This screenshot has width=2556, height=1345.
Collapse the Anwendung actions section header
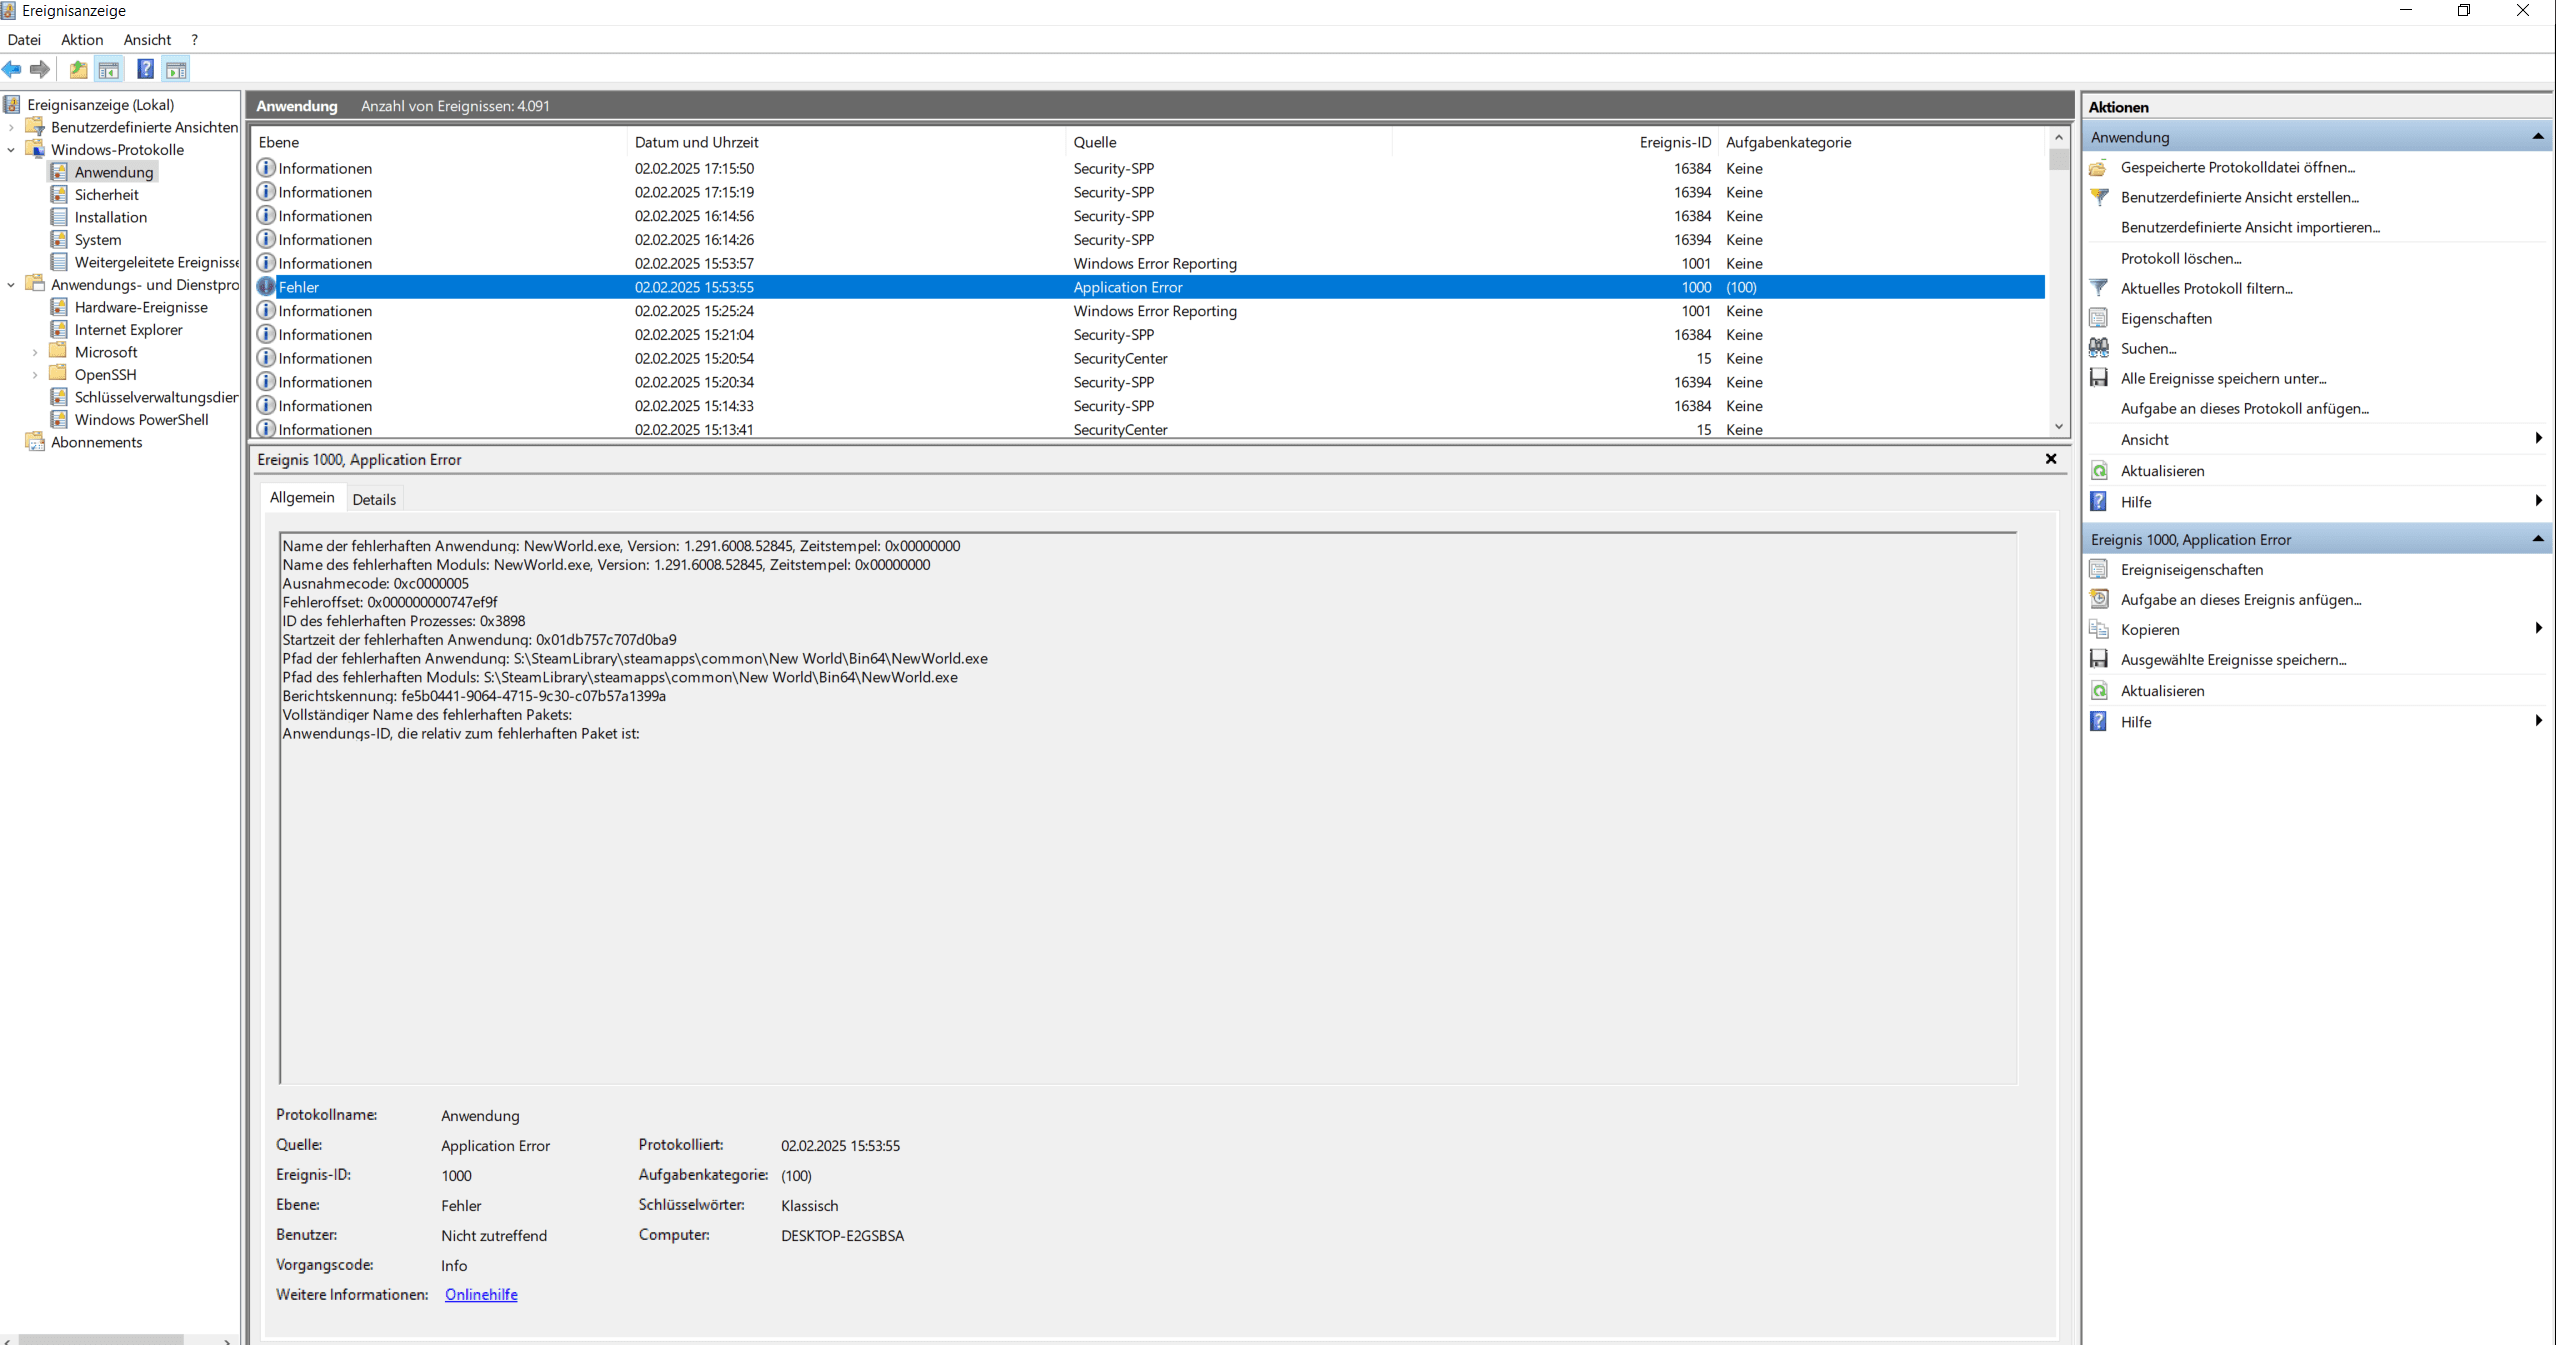[x=2537, y=137]
